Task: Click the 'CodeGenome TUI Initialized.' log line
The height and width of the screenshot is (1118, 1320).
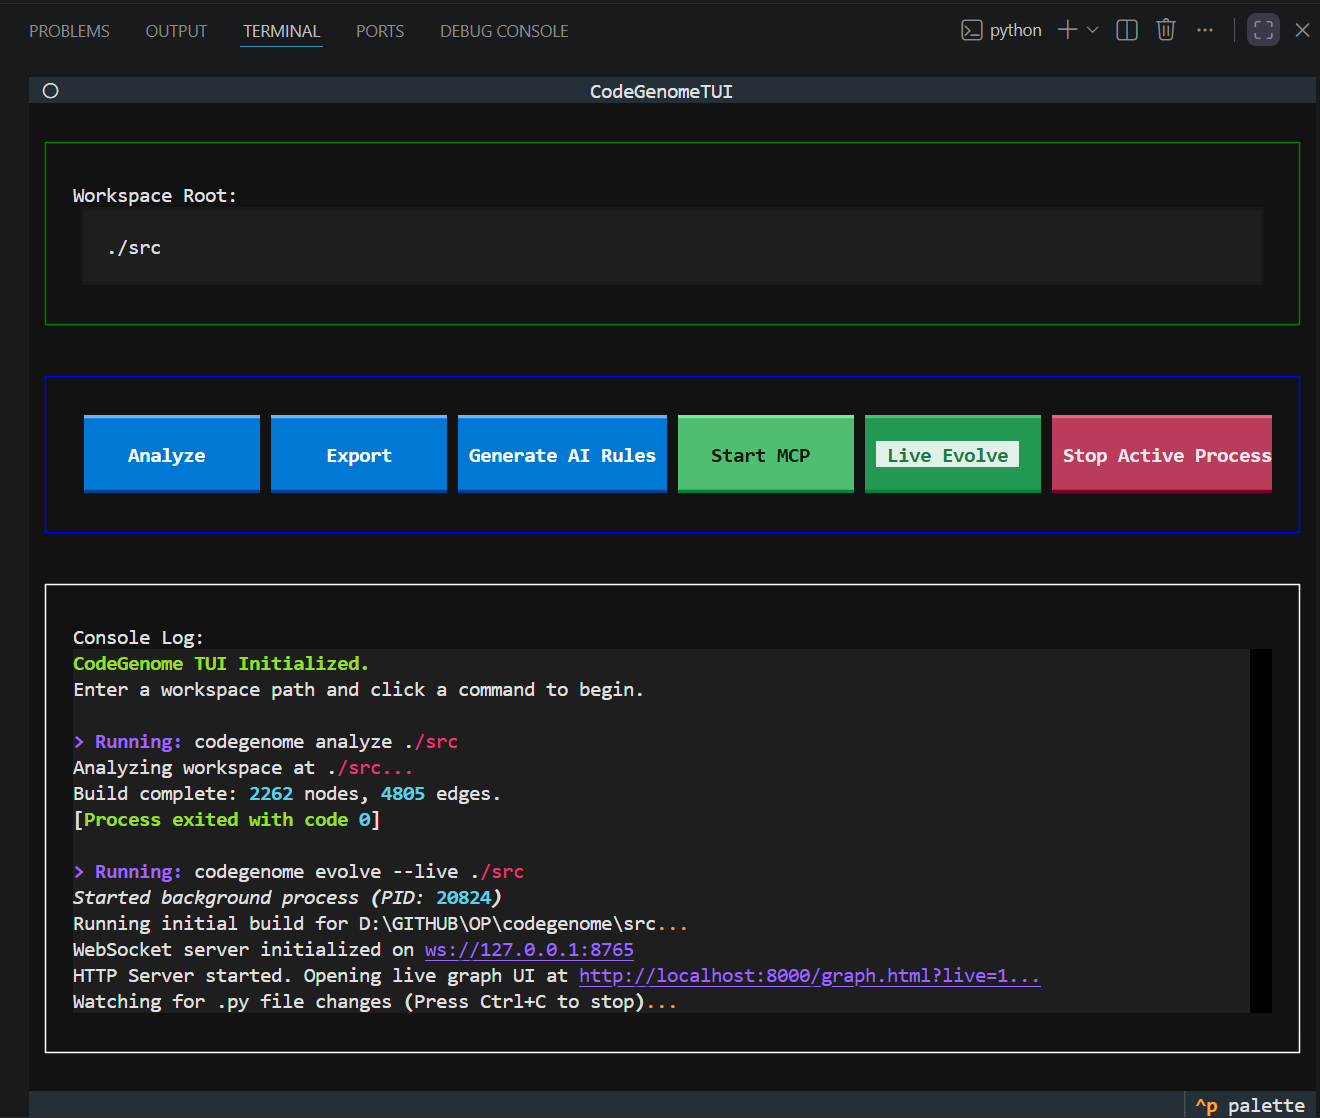Action: pos(221,663)
